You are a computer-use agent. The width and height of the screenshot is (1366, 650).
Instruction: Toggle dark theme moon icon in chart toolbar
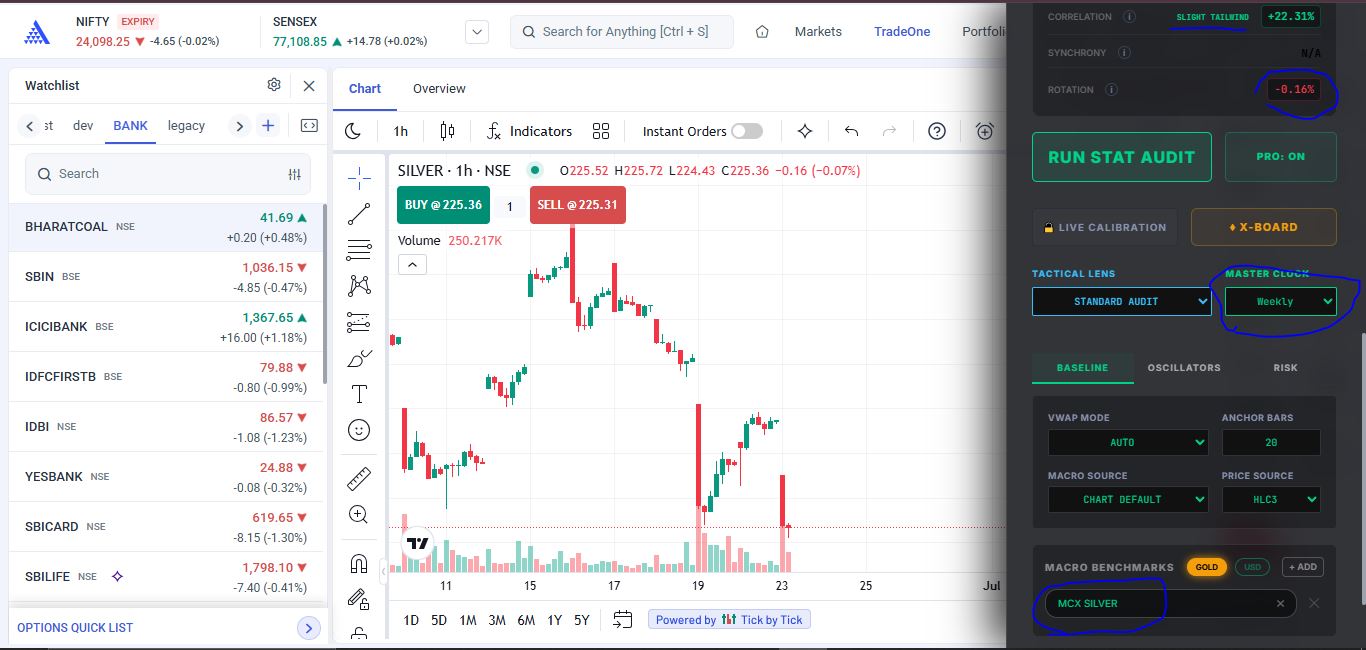353,131
